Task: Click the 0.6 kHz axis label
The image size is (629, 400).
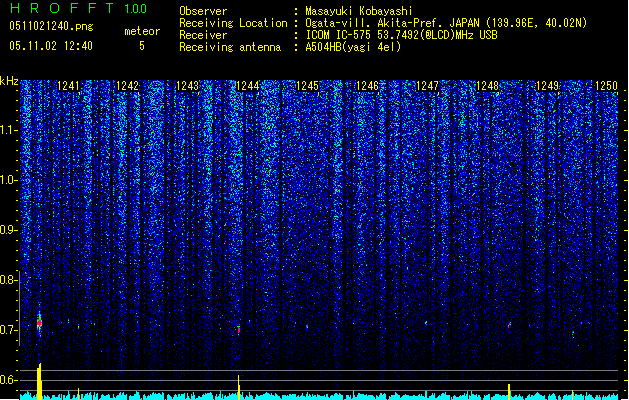Action: 8,380
